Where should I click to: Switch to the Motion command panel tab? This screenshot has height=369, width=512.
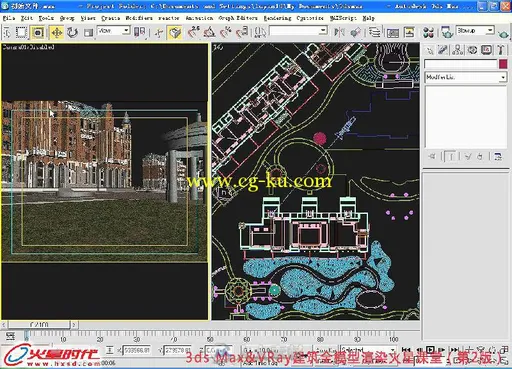(472, 50)
